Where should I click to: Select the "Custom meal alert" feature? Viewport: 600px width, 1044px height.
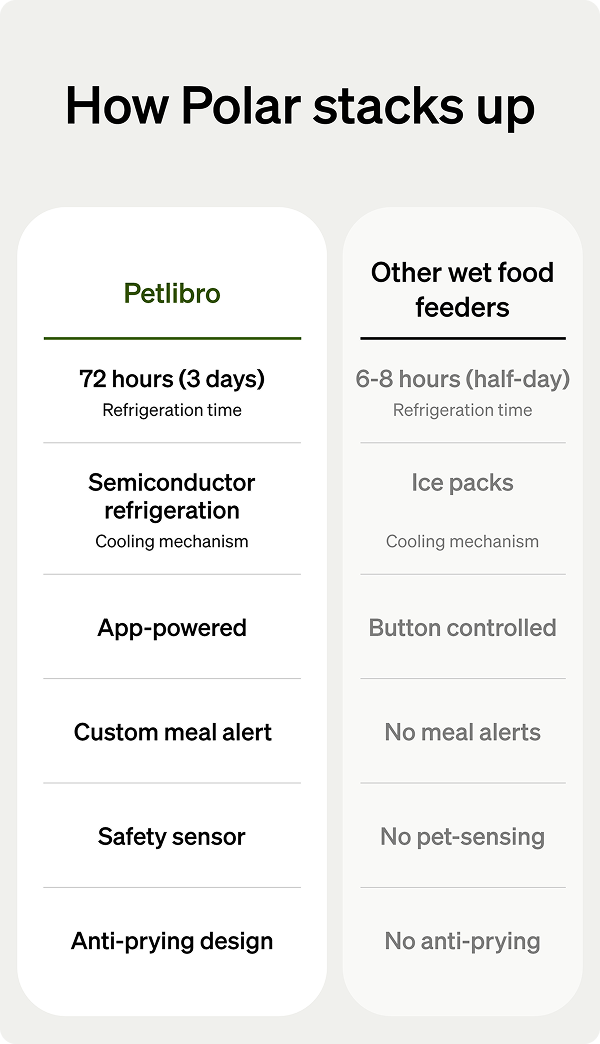(x=172, y=732)
